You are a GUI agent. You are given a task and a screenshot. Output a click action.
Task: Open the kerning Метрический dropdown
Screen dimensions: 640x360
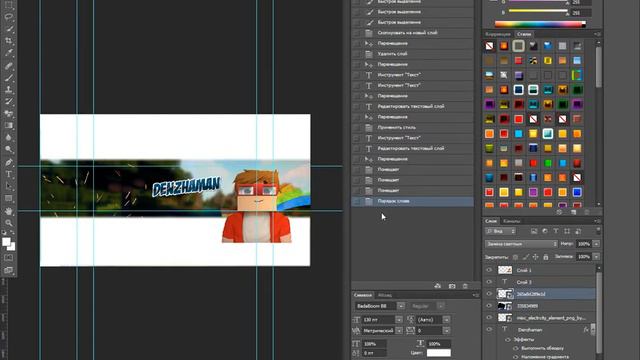click(399, 331)
